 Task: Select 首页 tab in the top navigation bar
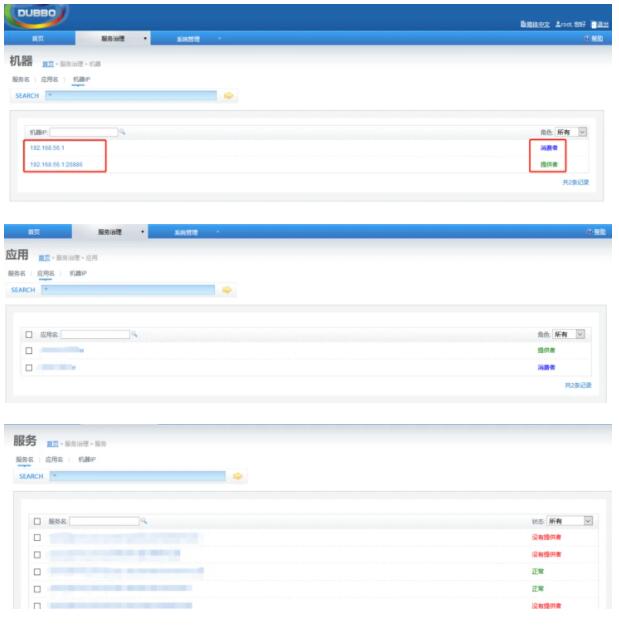37,38
